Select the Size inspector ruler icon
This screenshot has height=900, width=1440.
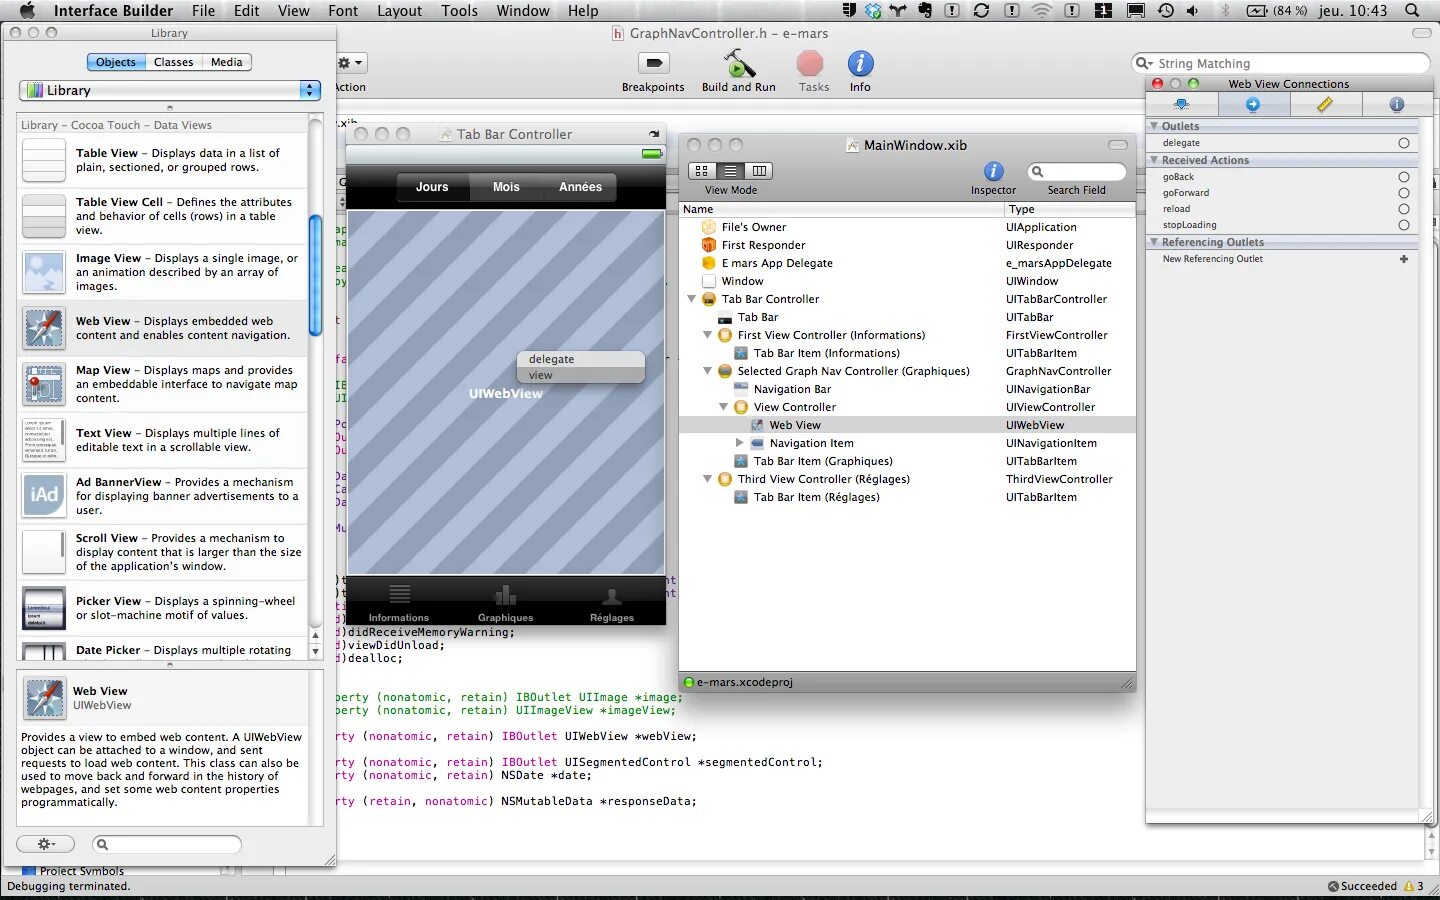[1325, 104]
